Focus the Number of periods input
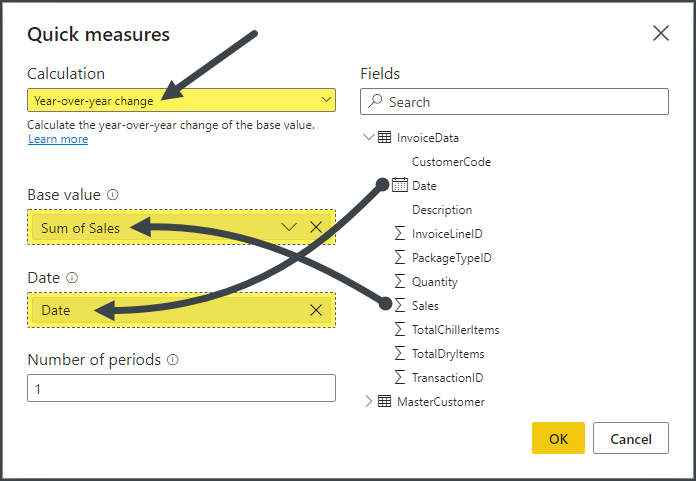696x481 pixels. pyautogui.click(x=181, y=388)
